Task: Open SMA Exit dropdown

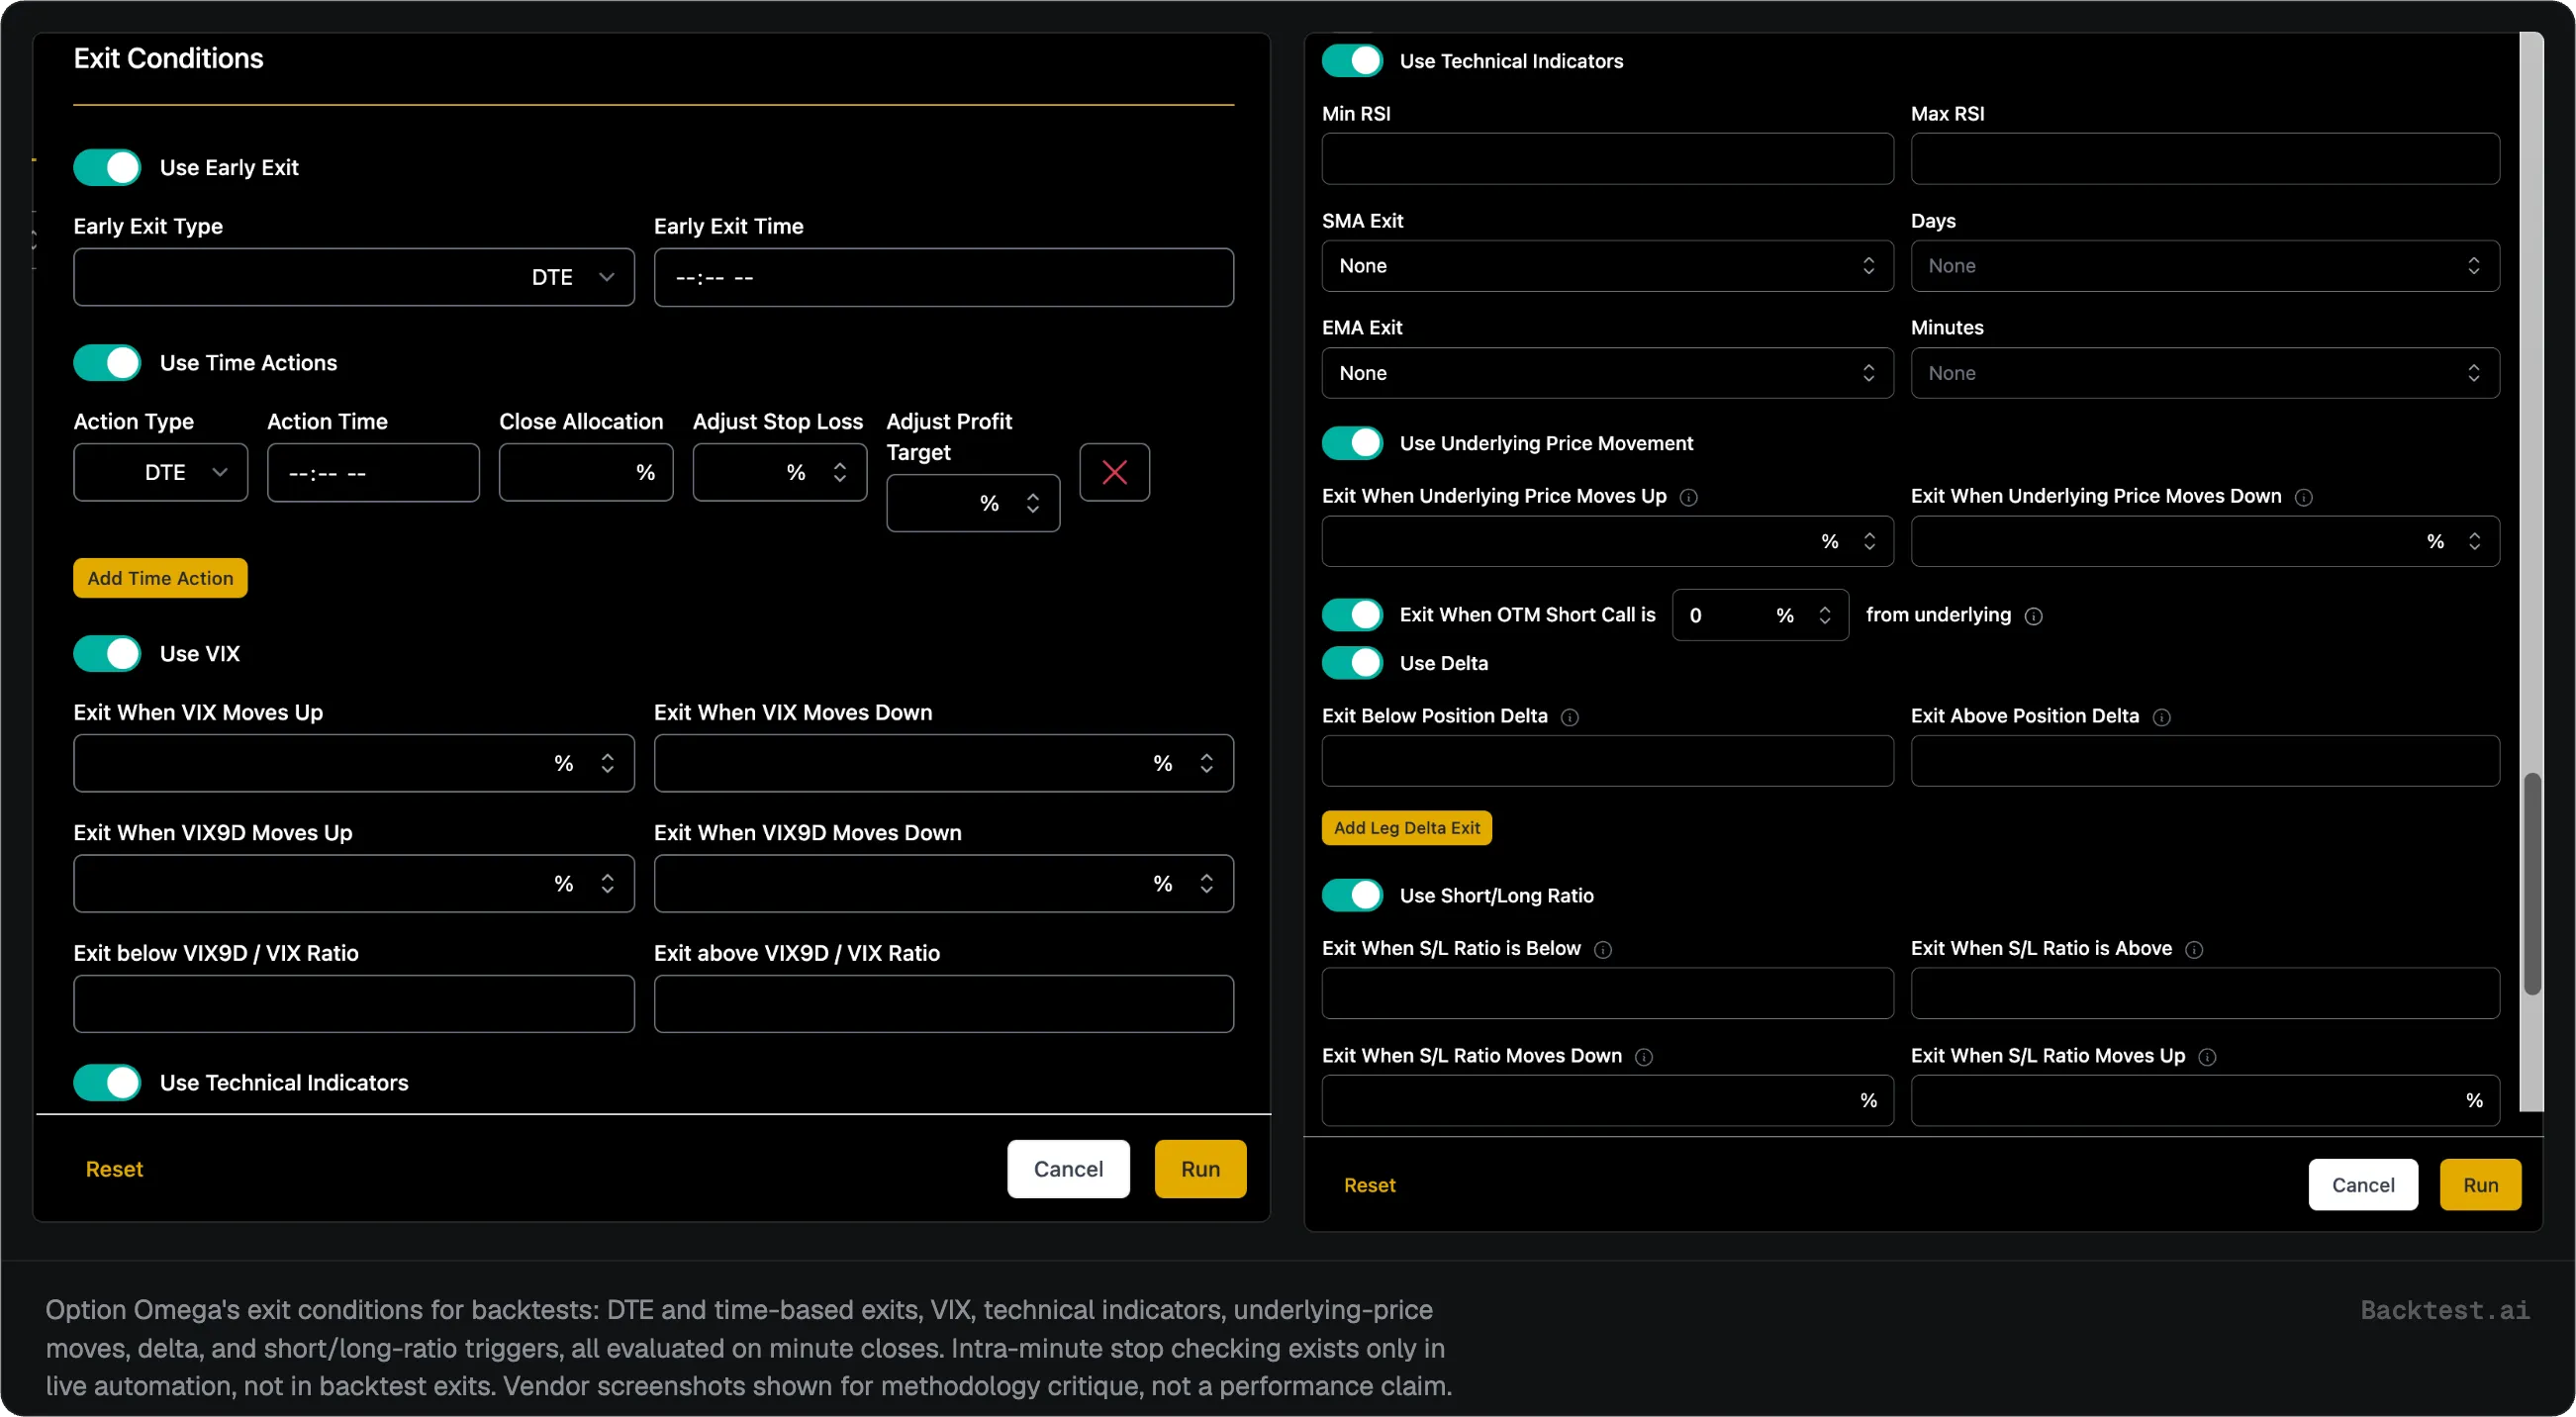Action: 1607,266
